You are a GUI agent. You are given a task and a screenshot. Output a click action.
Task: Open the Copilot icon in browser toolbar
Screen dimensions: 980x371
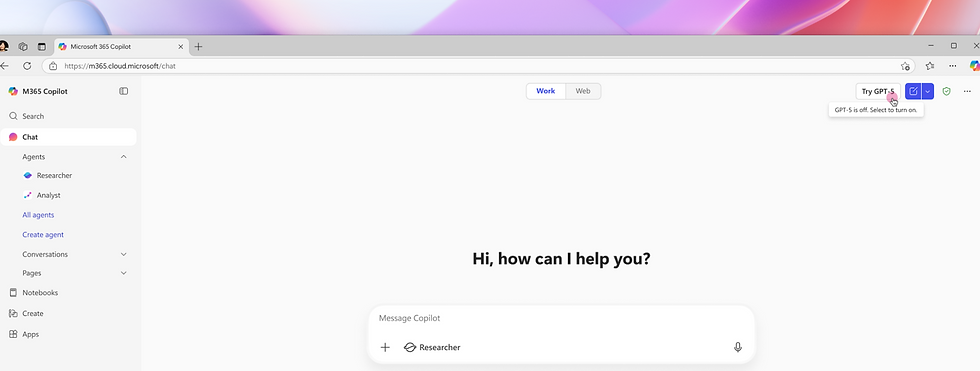click(974, 66)
